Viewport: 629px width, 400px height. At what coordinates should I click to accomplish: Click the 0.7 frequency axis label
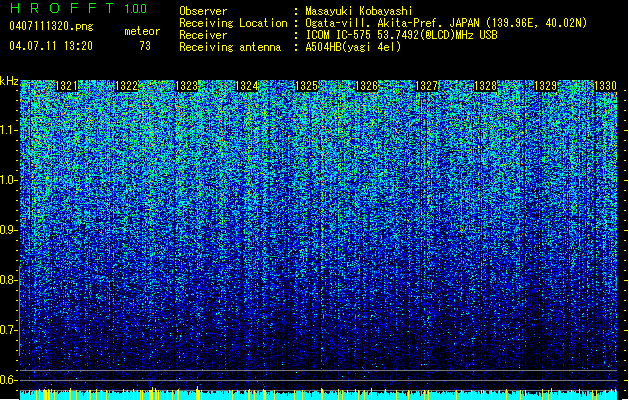pos(9,330)
